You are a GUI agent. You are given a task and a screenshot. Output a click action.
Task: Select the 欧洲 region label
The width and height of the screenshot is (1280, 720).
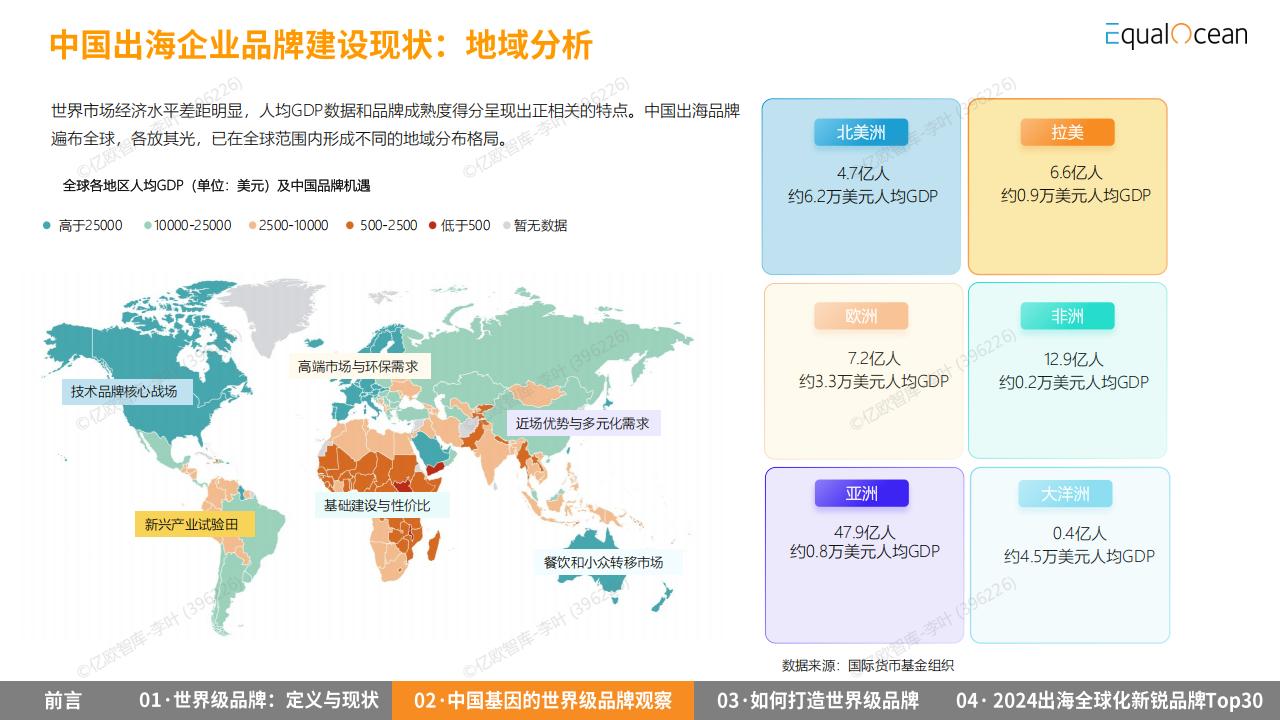(x=861, y=316)
